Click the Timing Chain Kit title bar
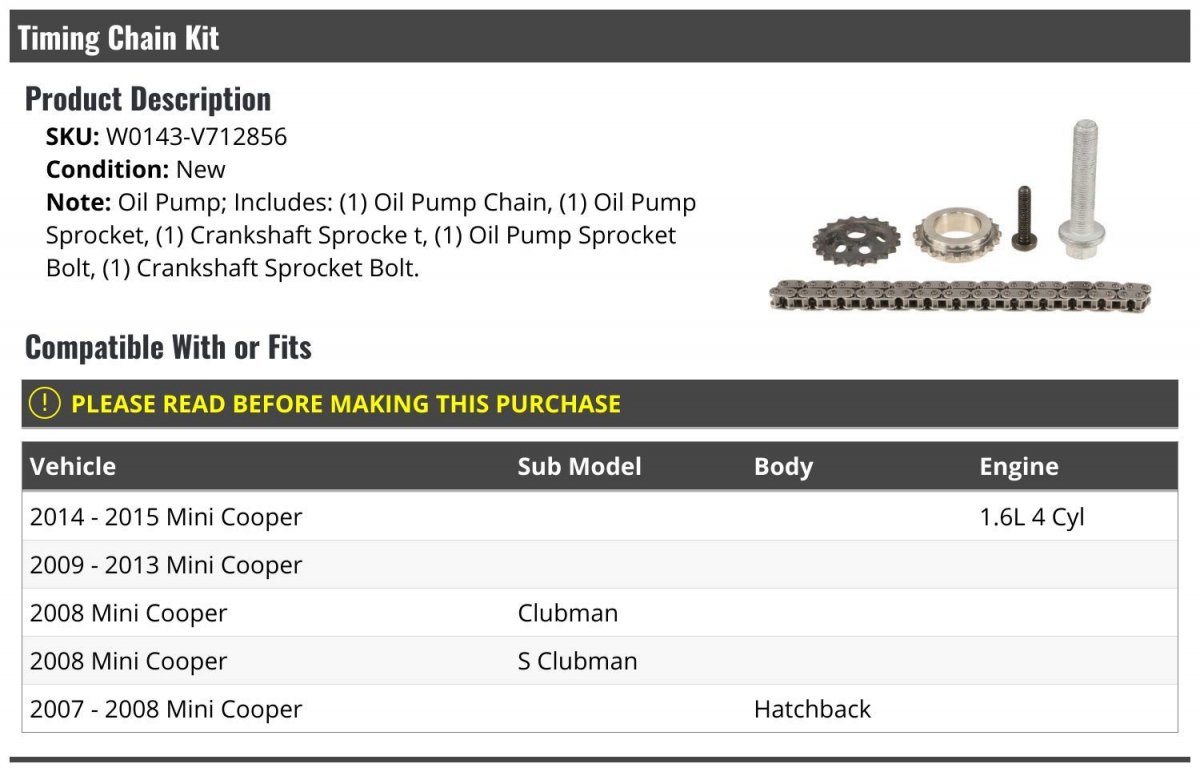 point(600,37)
